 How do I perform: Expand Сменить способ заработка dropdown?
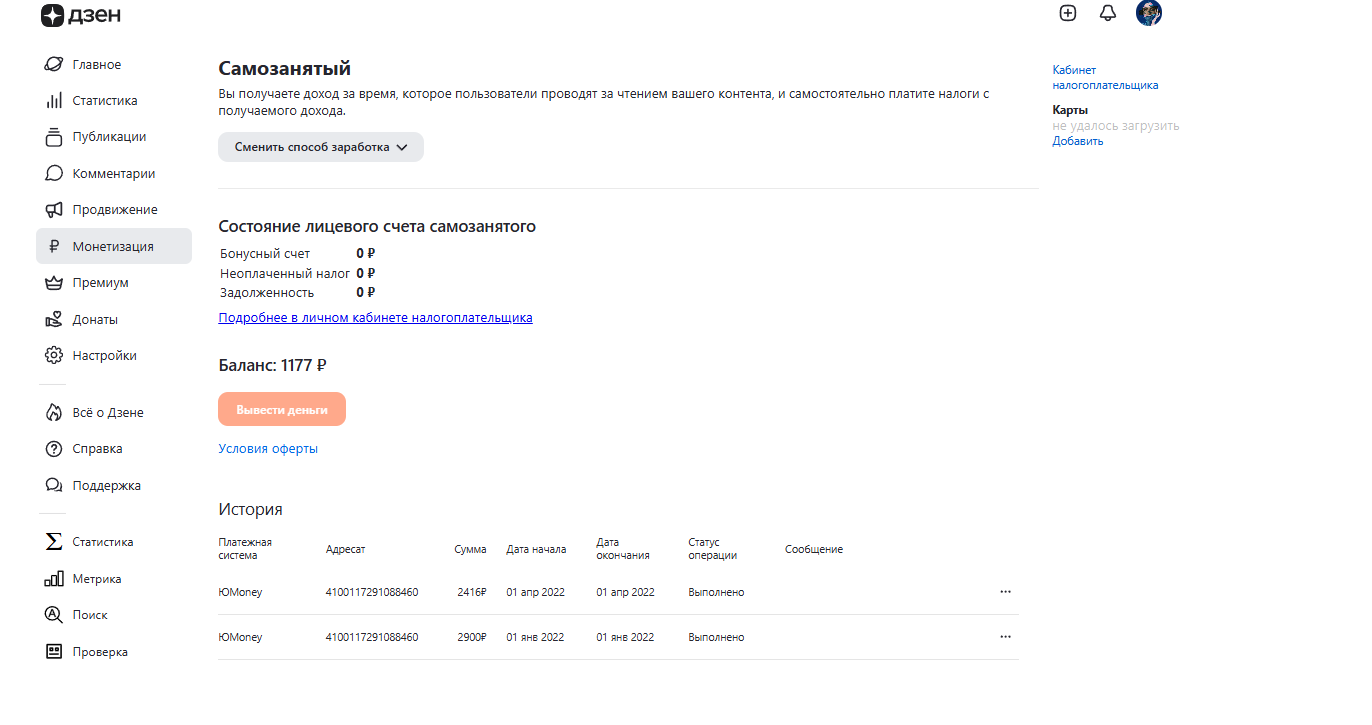[x=321, y=147]
